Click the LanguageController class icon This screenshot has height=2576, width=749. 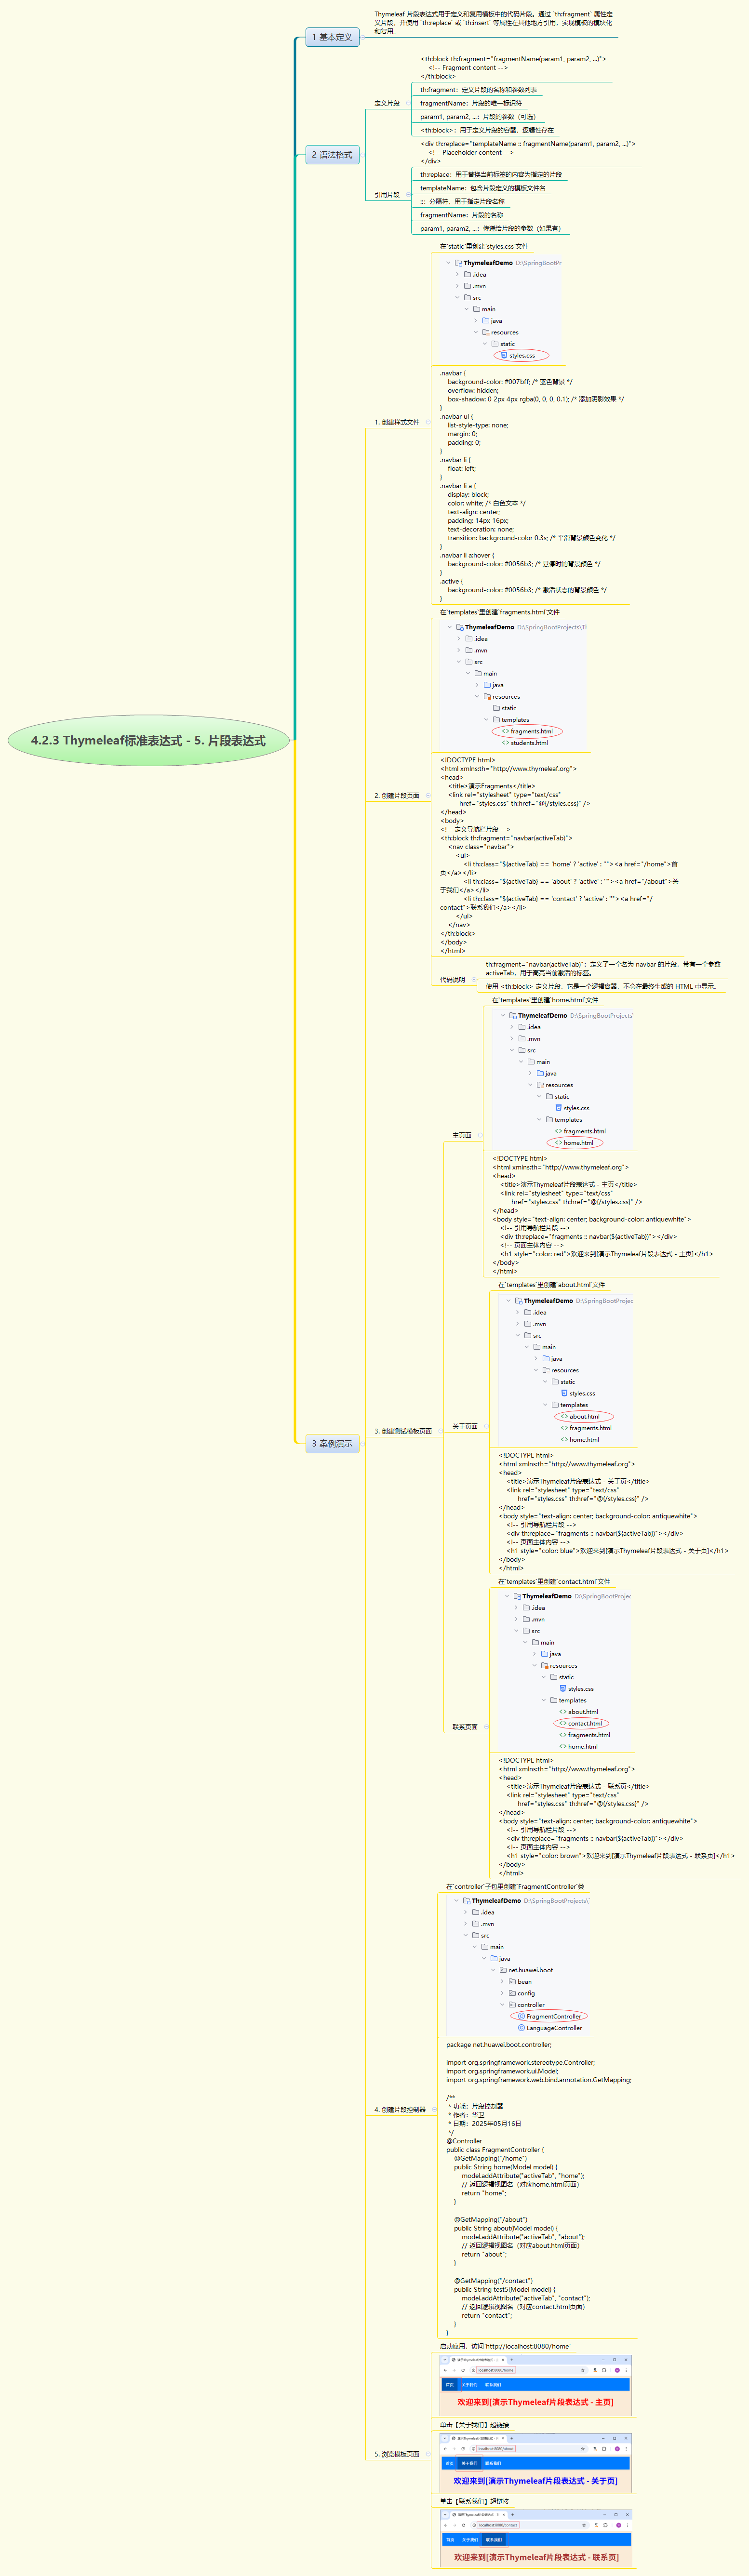[x=521, y=2028]
